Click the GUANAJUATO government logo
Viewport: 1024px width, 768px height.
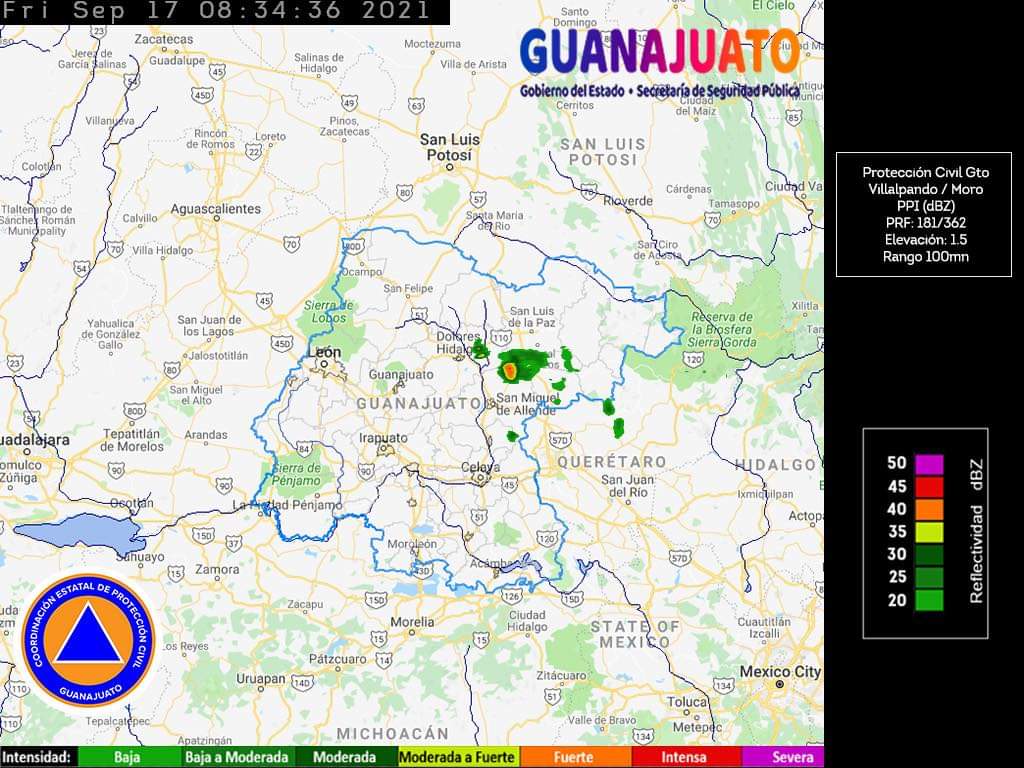click(x=660, y=63)
